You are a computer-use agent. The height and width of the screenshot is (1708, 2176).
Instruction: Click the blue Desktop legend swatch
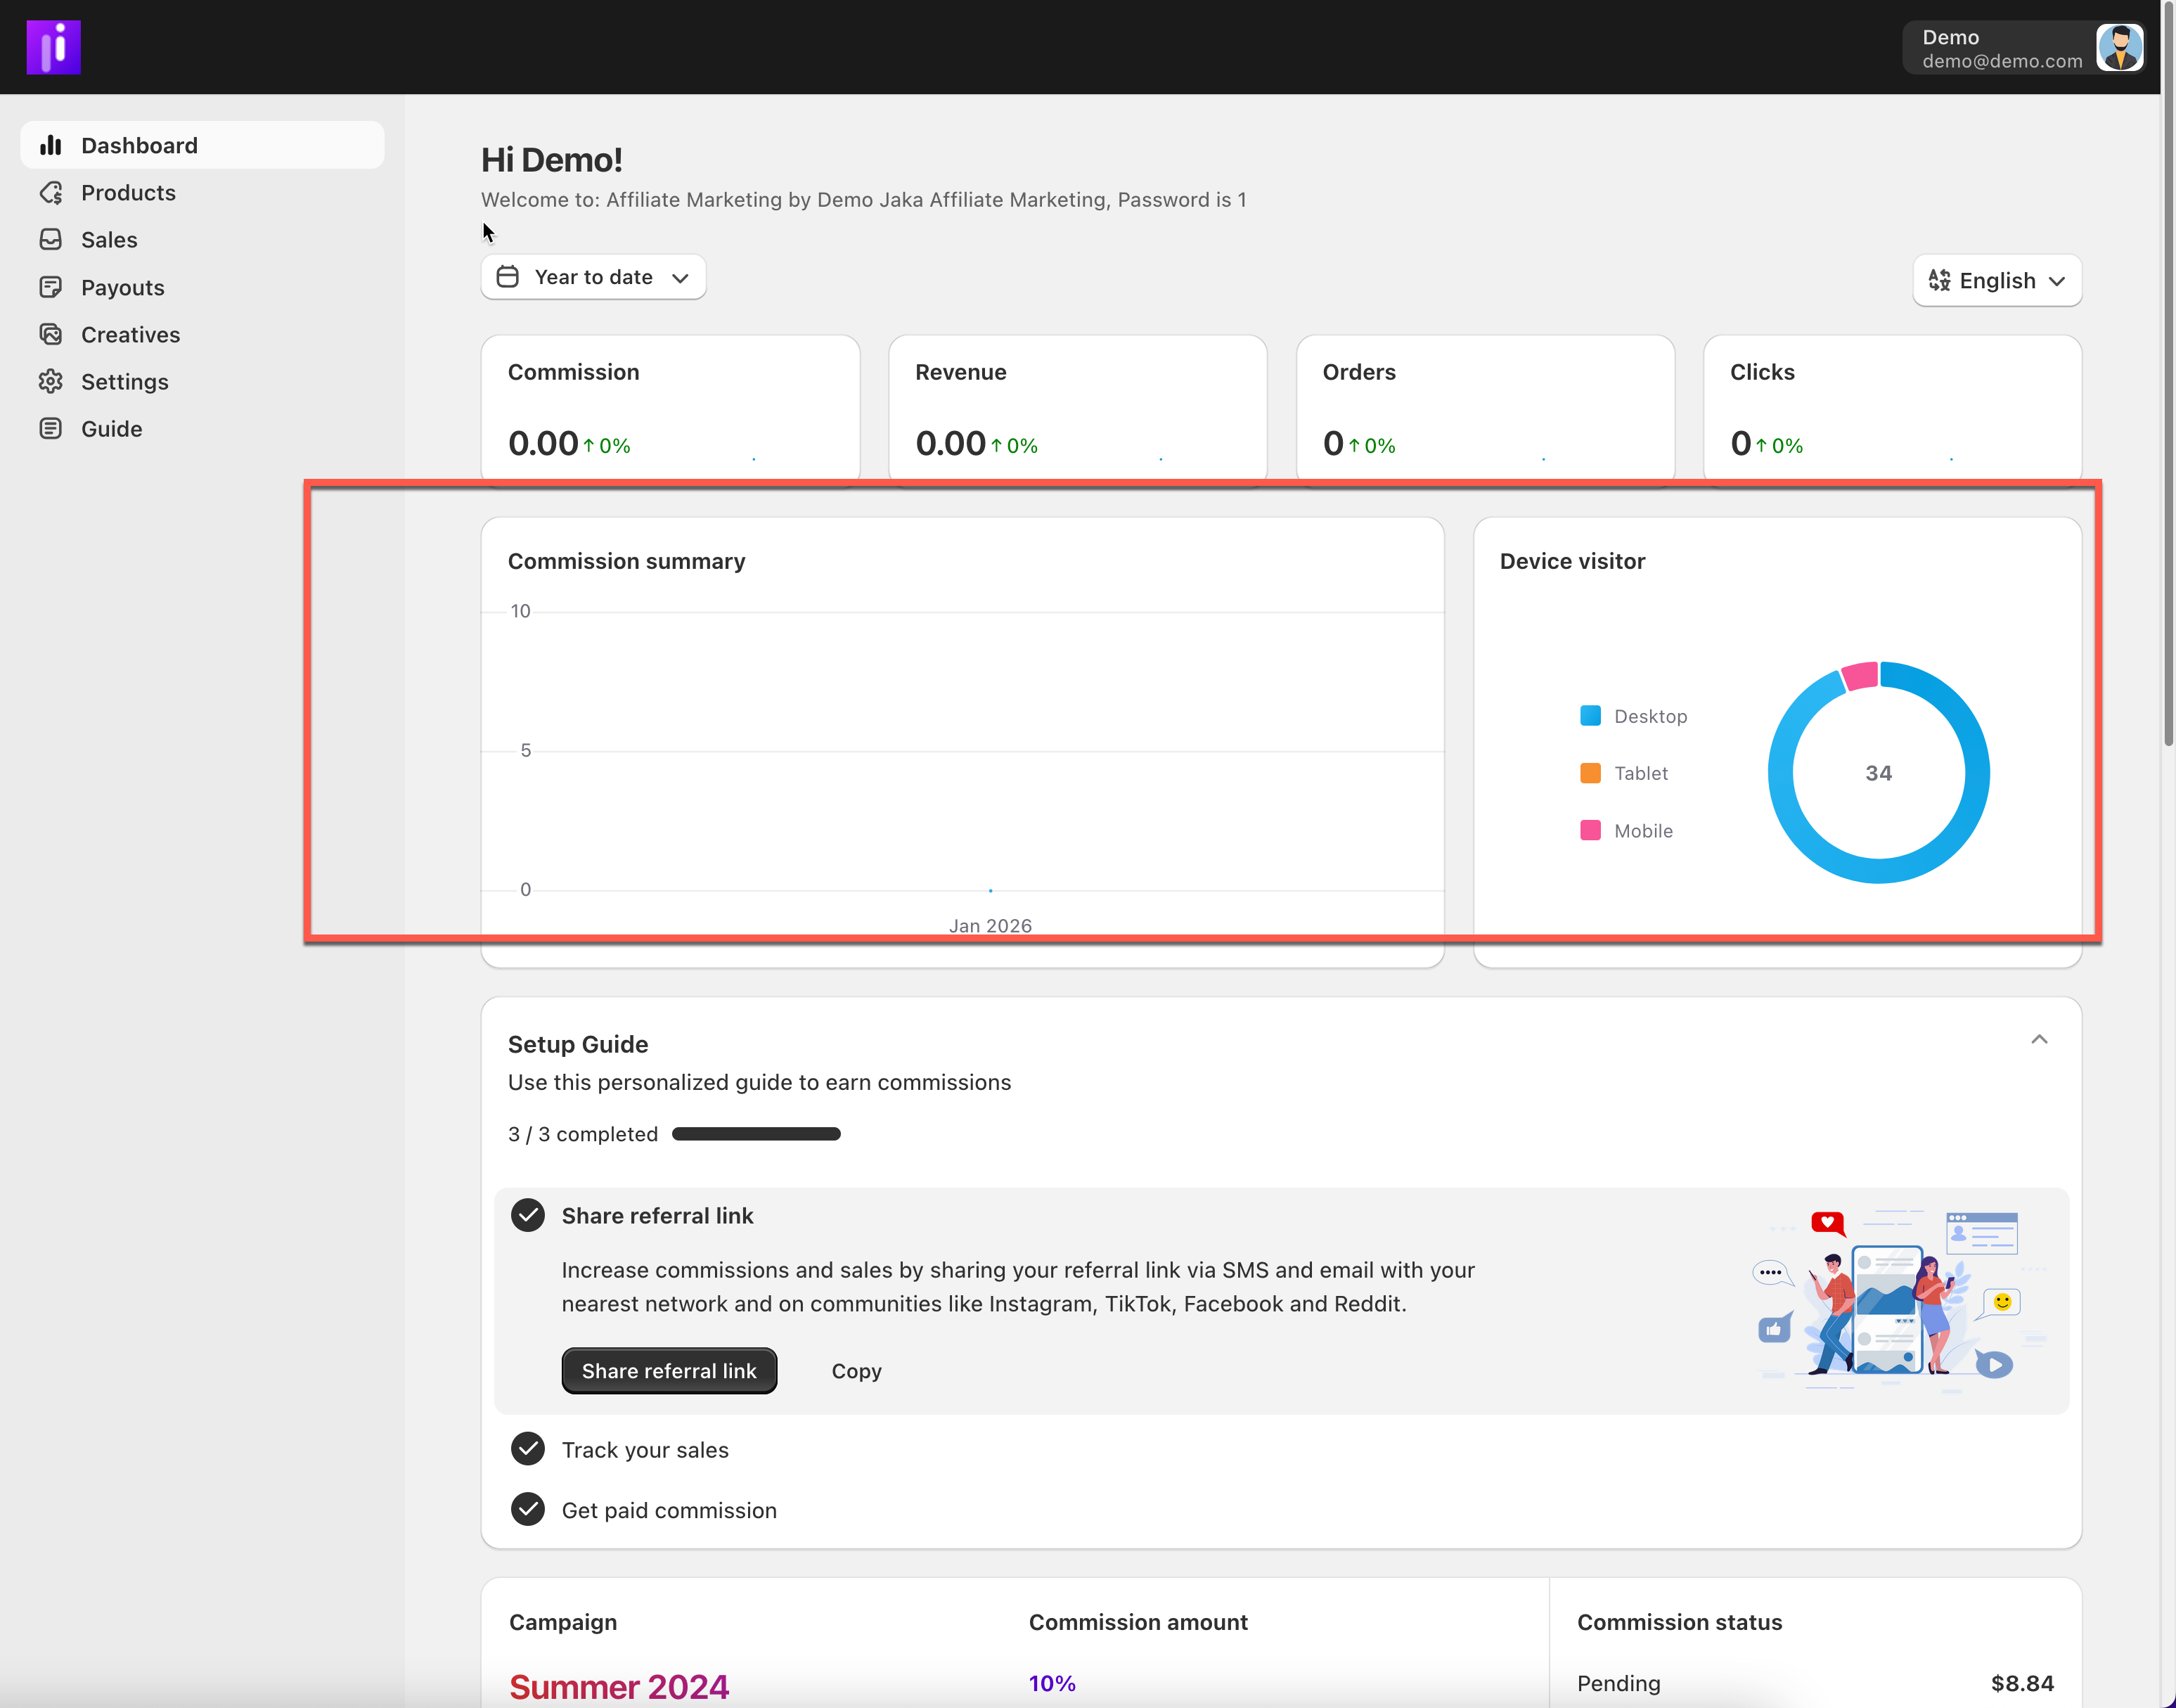(x=1590, y=716)
